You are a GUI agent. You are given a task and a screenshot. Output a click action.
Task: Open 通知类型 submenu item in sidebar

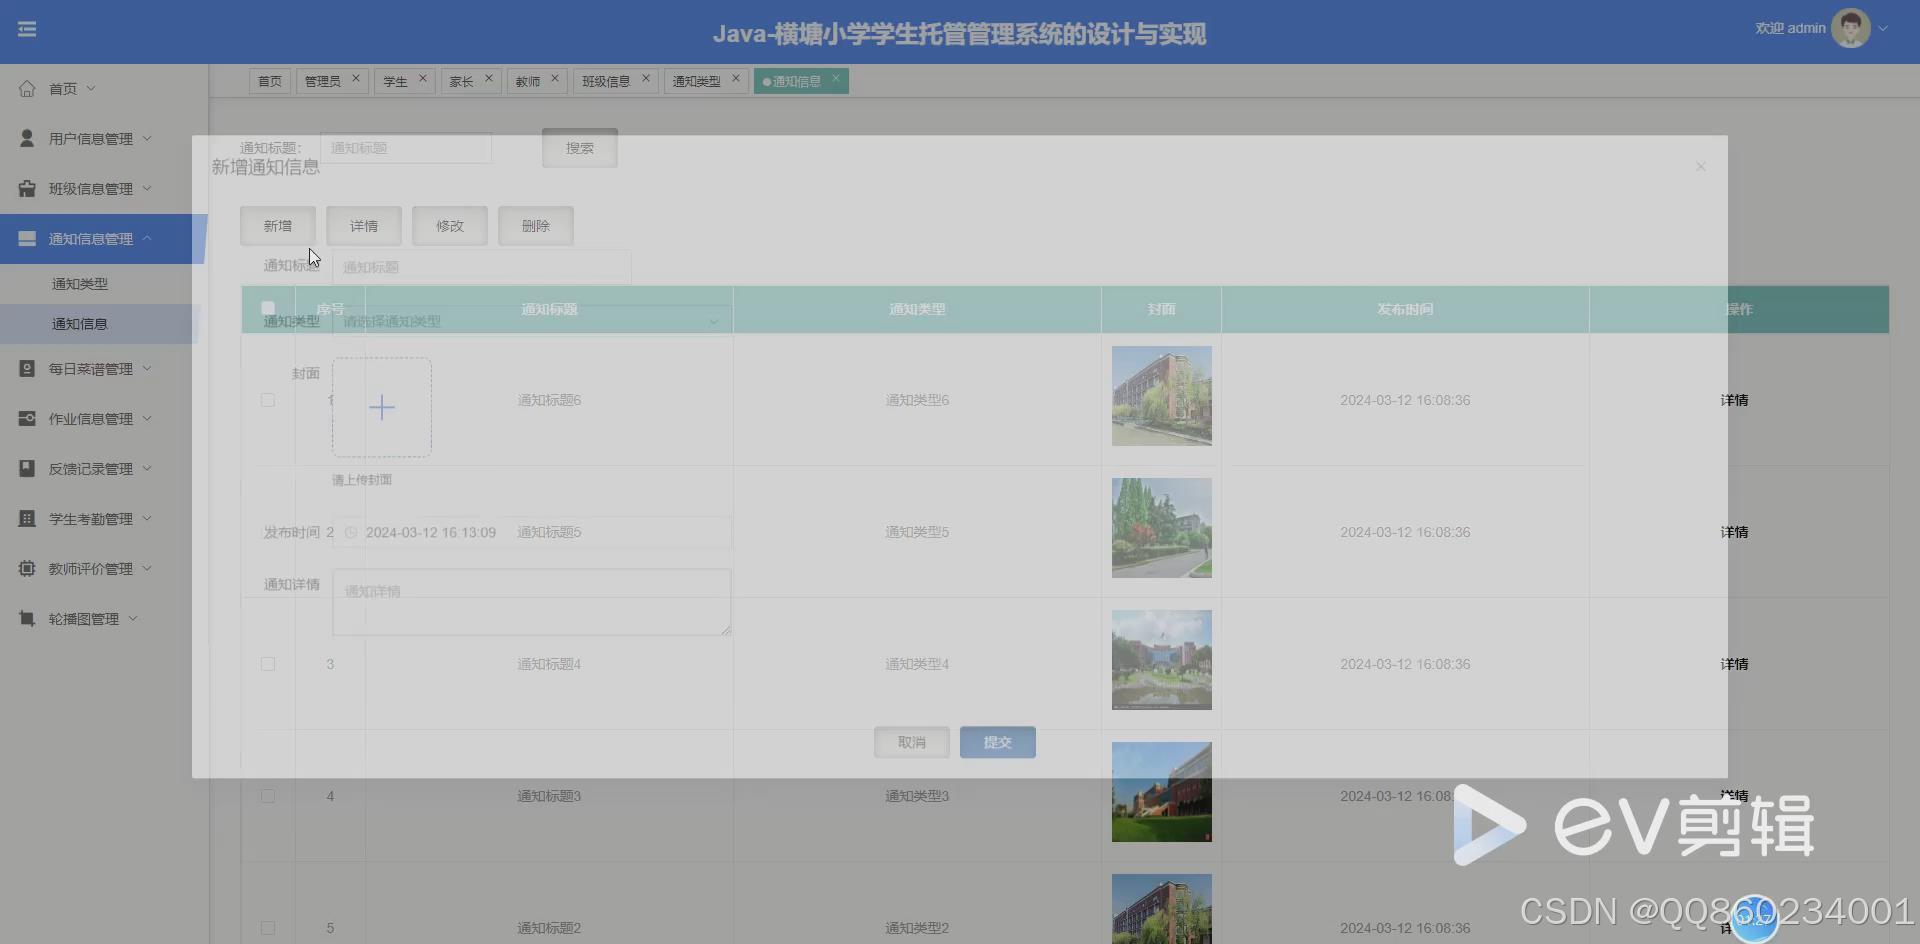(80, 284)
